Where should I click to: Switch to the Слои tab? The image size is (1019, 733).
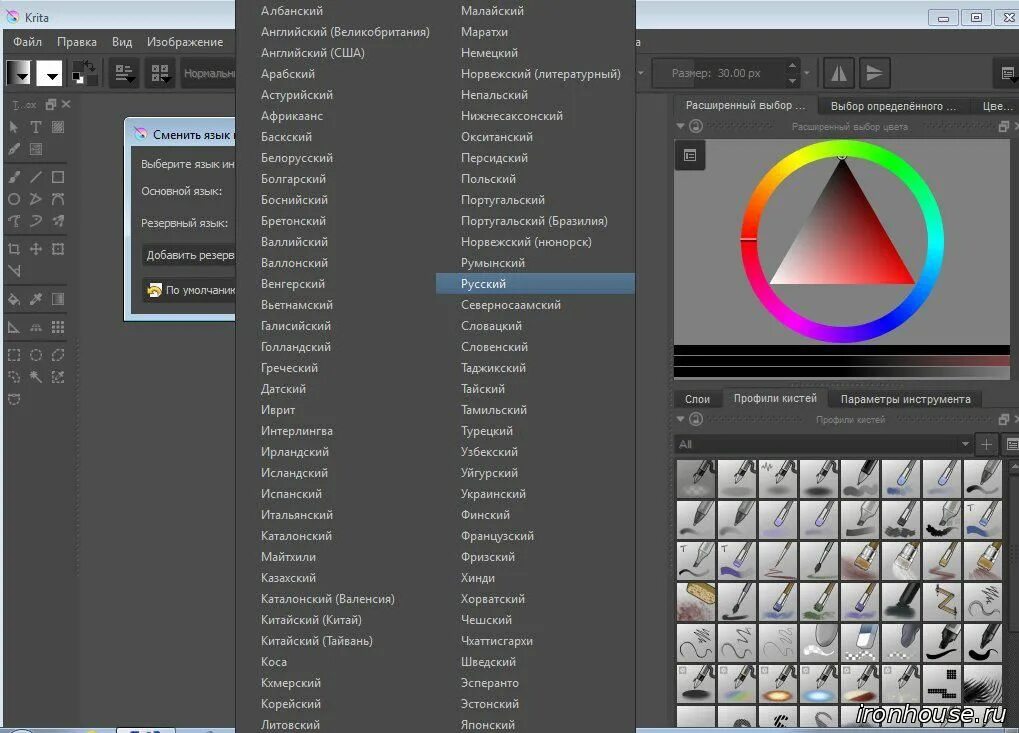pyautogui.click(x=697, y=399)
